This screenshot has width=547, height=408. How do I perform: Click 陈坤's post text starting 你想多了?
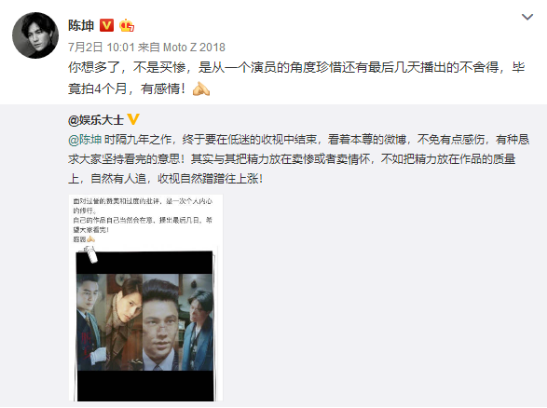[296, 78]
